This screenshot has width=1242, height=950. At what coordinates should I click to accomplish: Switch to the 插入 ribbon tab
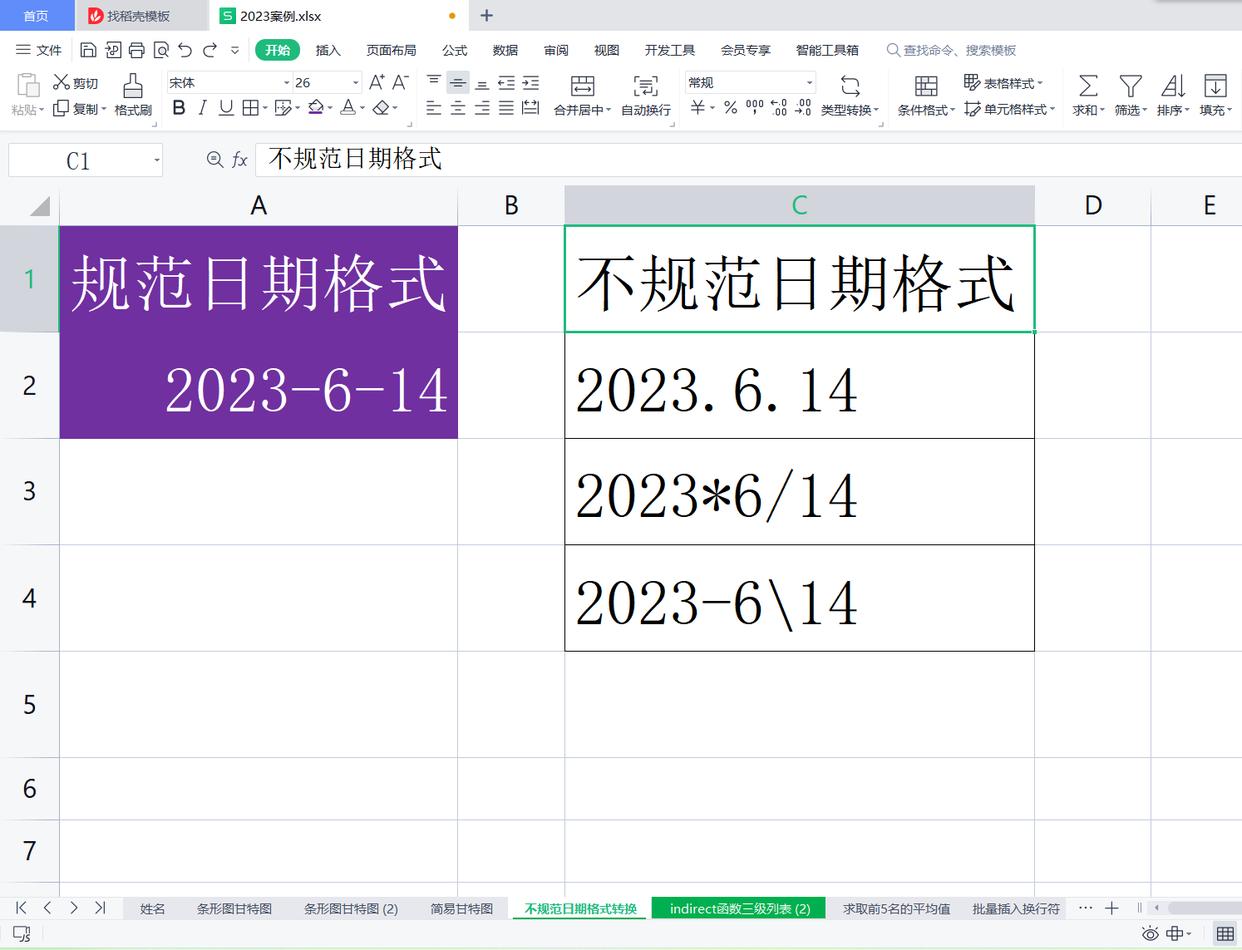click(328, 50)
